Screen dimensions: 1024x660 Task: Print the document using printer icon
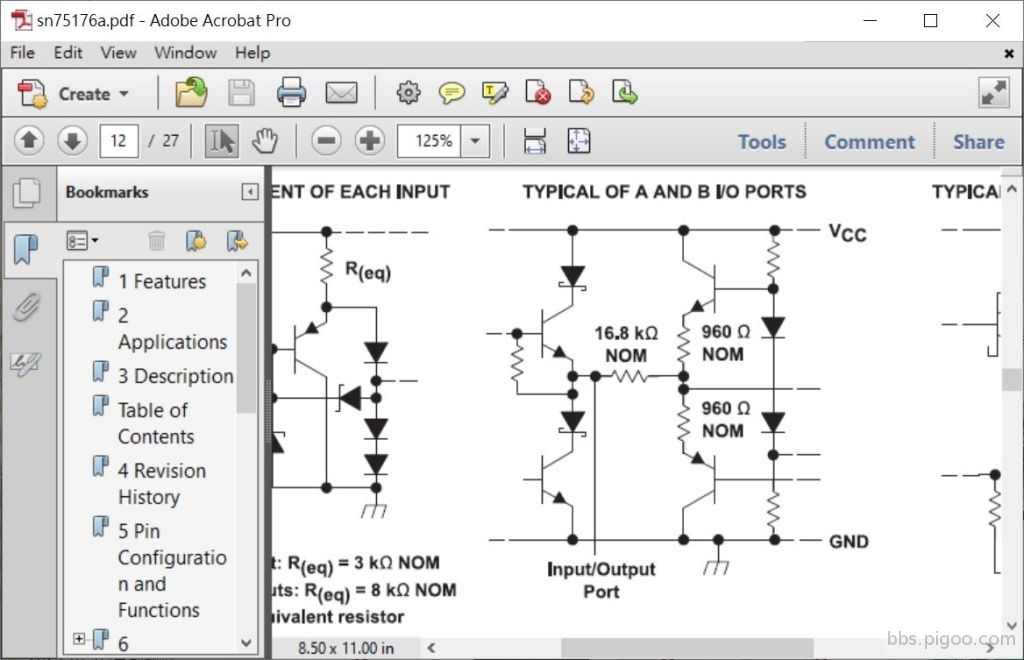point(291,93)
